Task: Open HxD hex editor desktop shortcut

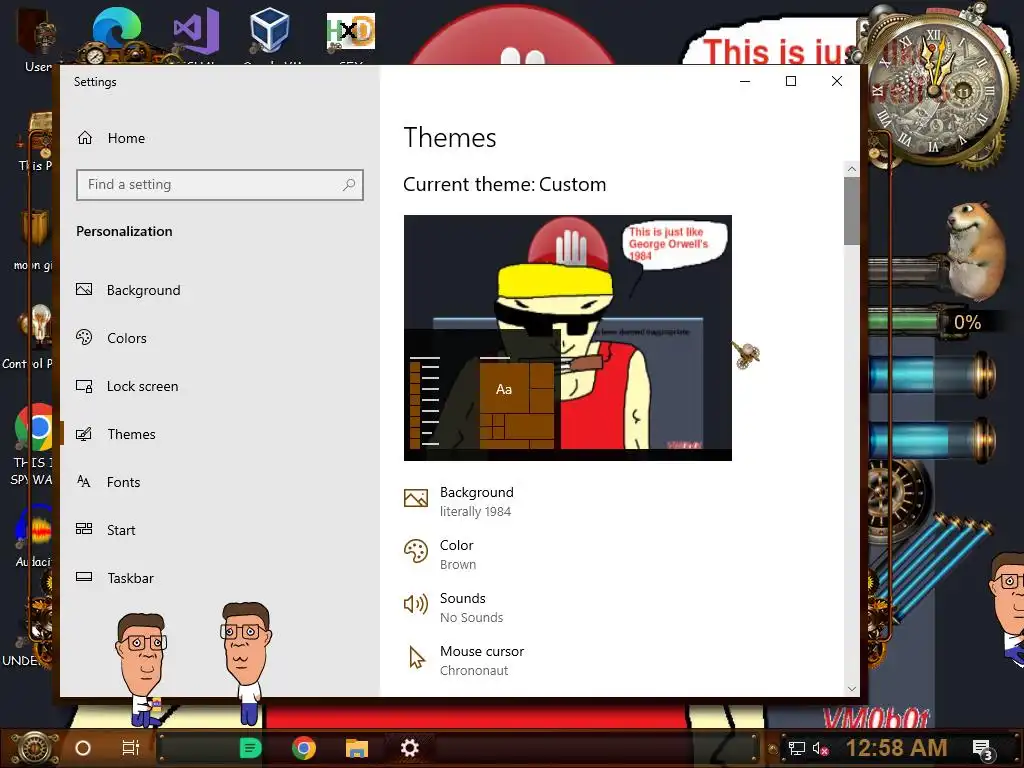Action: pyautogui.click(x=351, y=34)
